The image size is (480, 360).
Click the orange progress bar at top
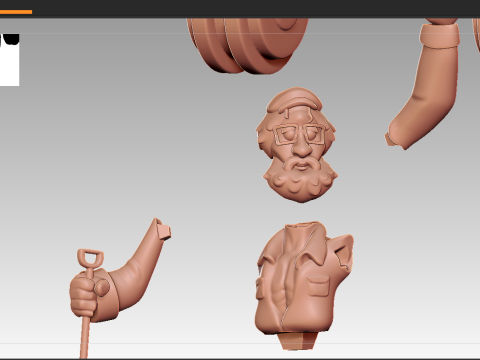16,12
